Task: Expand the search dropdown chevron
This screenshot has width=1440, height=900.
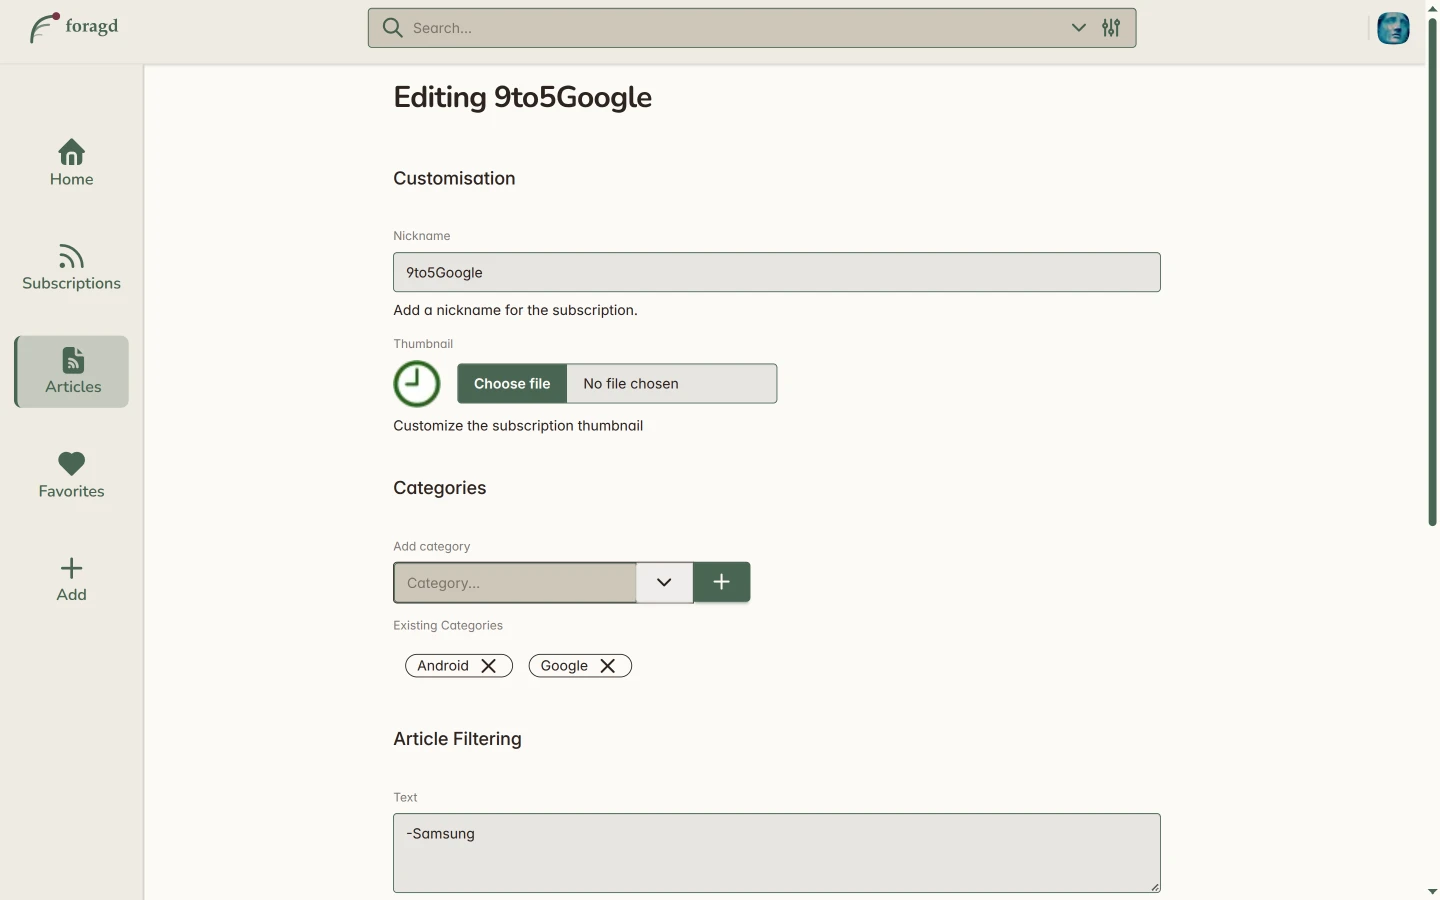Action: [x=1078, y=28]
